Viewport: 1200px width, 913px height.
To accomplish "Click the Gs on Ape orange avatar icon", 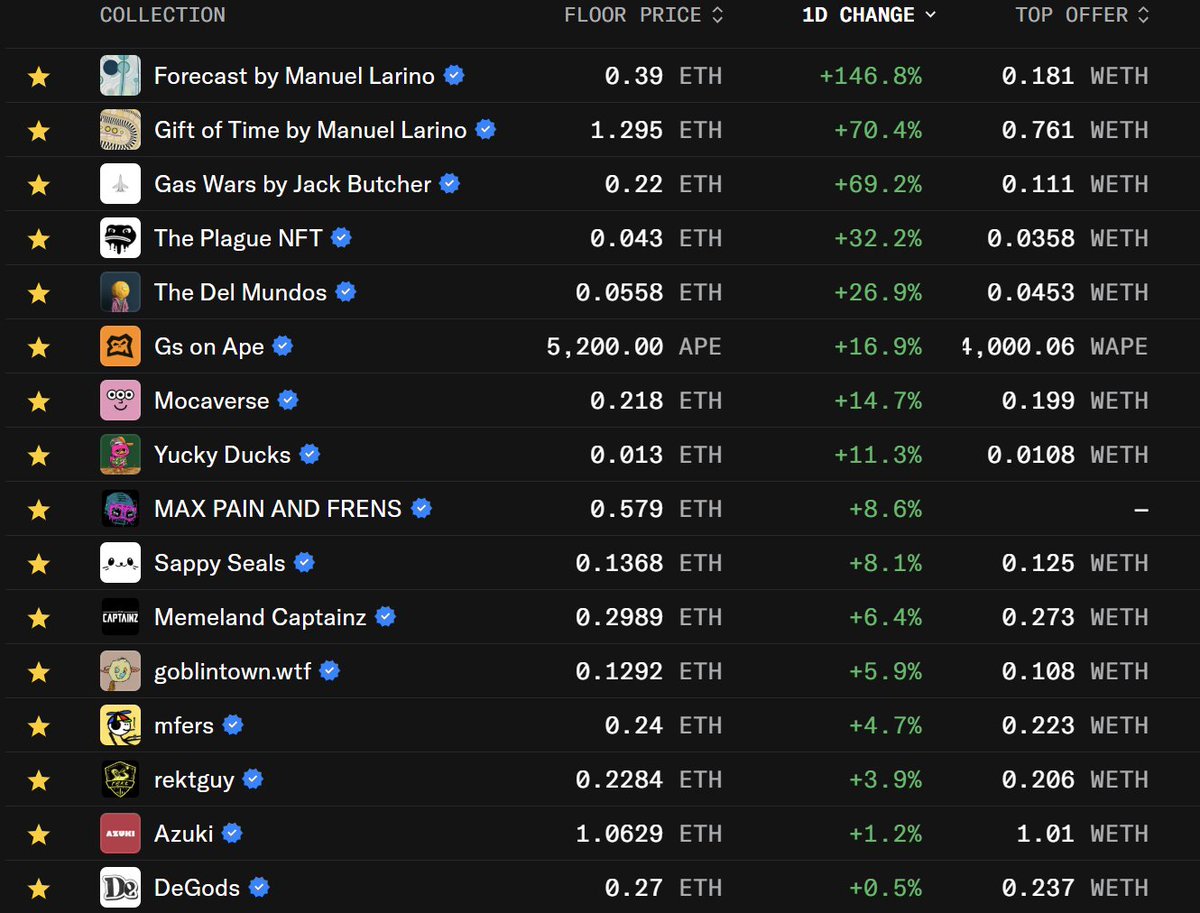I will (120, 346).
